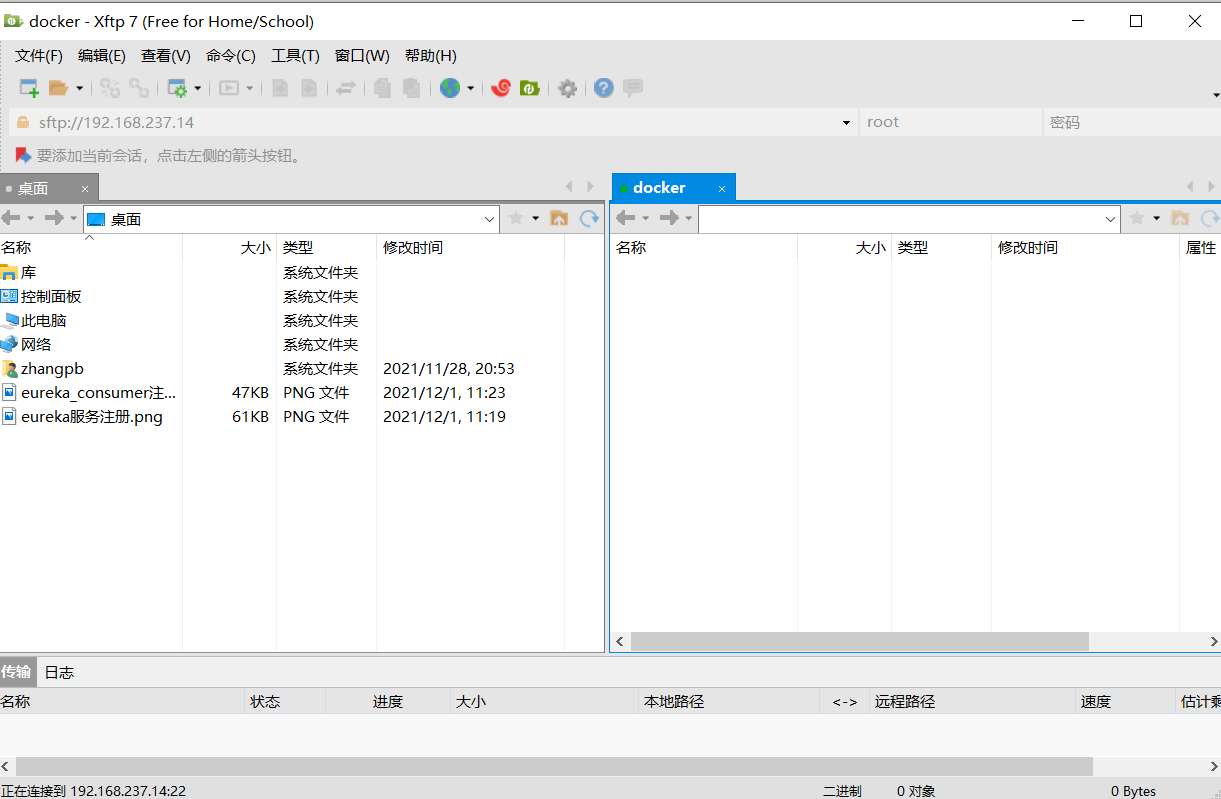The height and width of the screenshot is (799, 1221).
Task: Close the 桌面 tab
Action: tap(85, 188)
